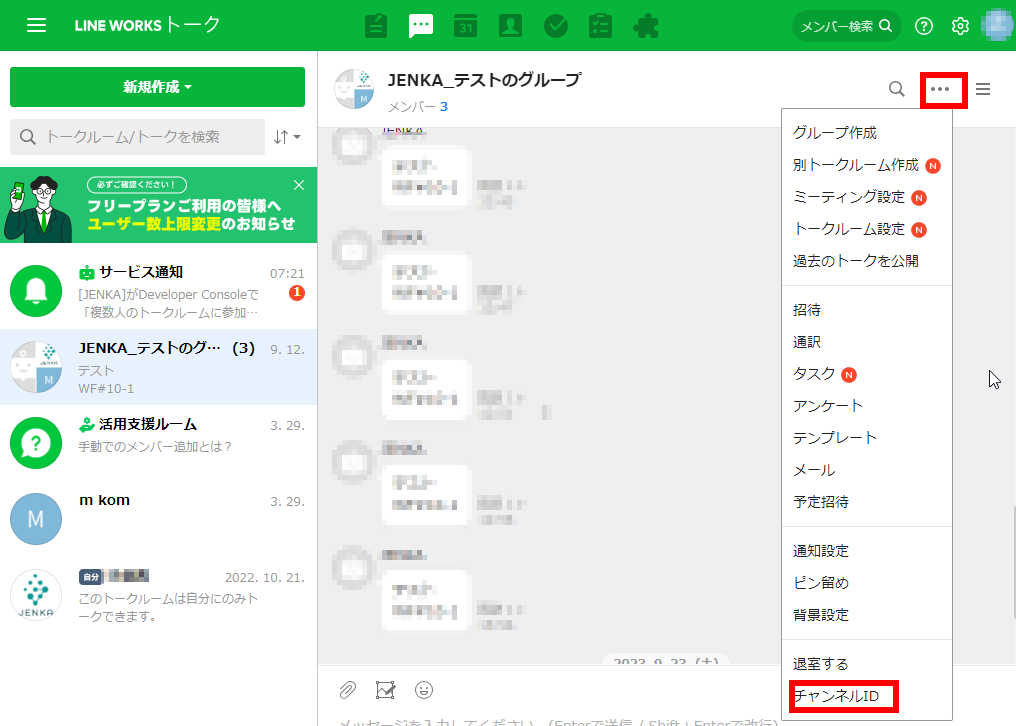Screen dimensions: 1016x726
Task: Select 退室する in the menu
Action: tap(867, 664)
